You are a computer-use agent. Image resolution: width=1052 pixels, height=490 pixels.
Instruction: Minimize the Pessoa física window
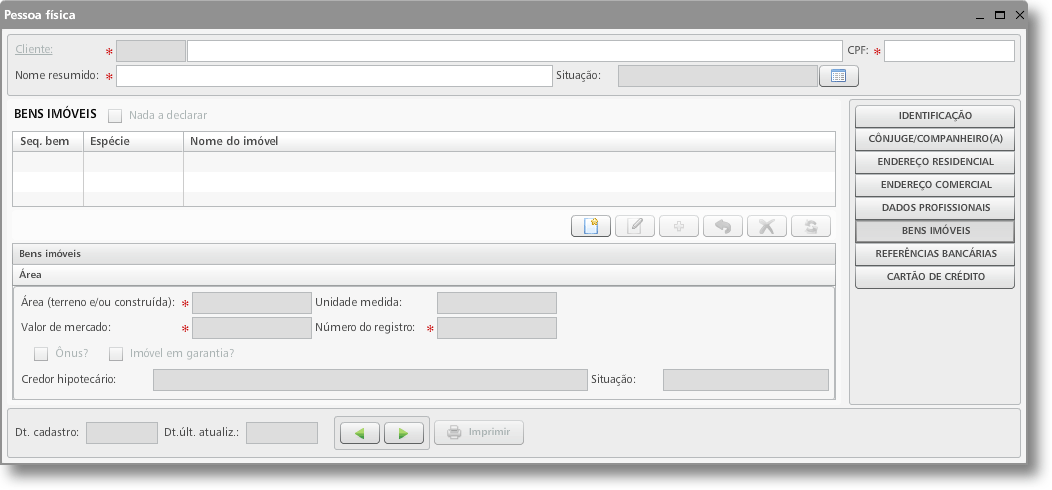980,16
